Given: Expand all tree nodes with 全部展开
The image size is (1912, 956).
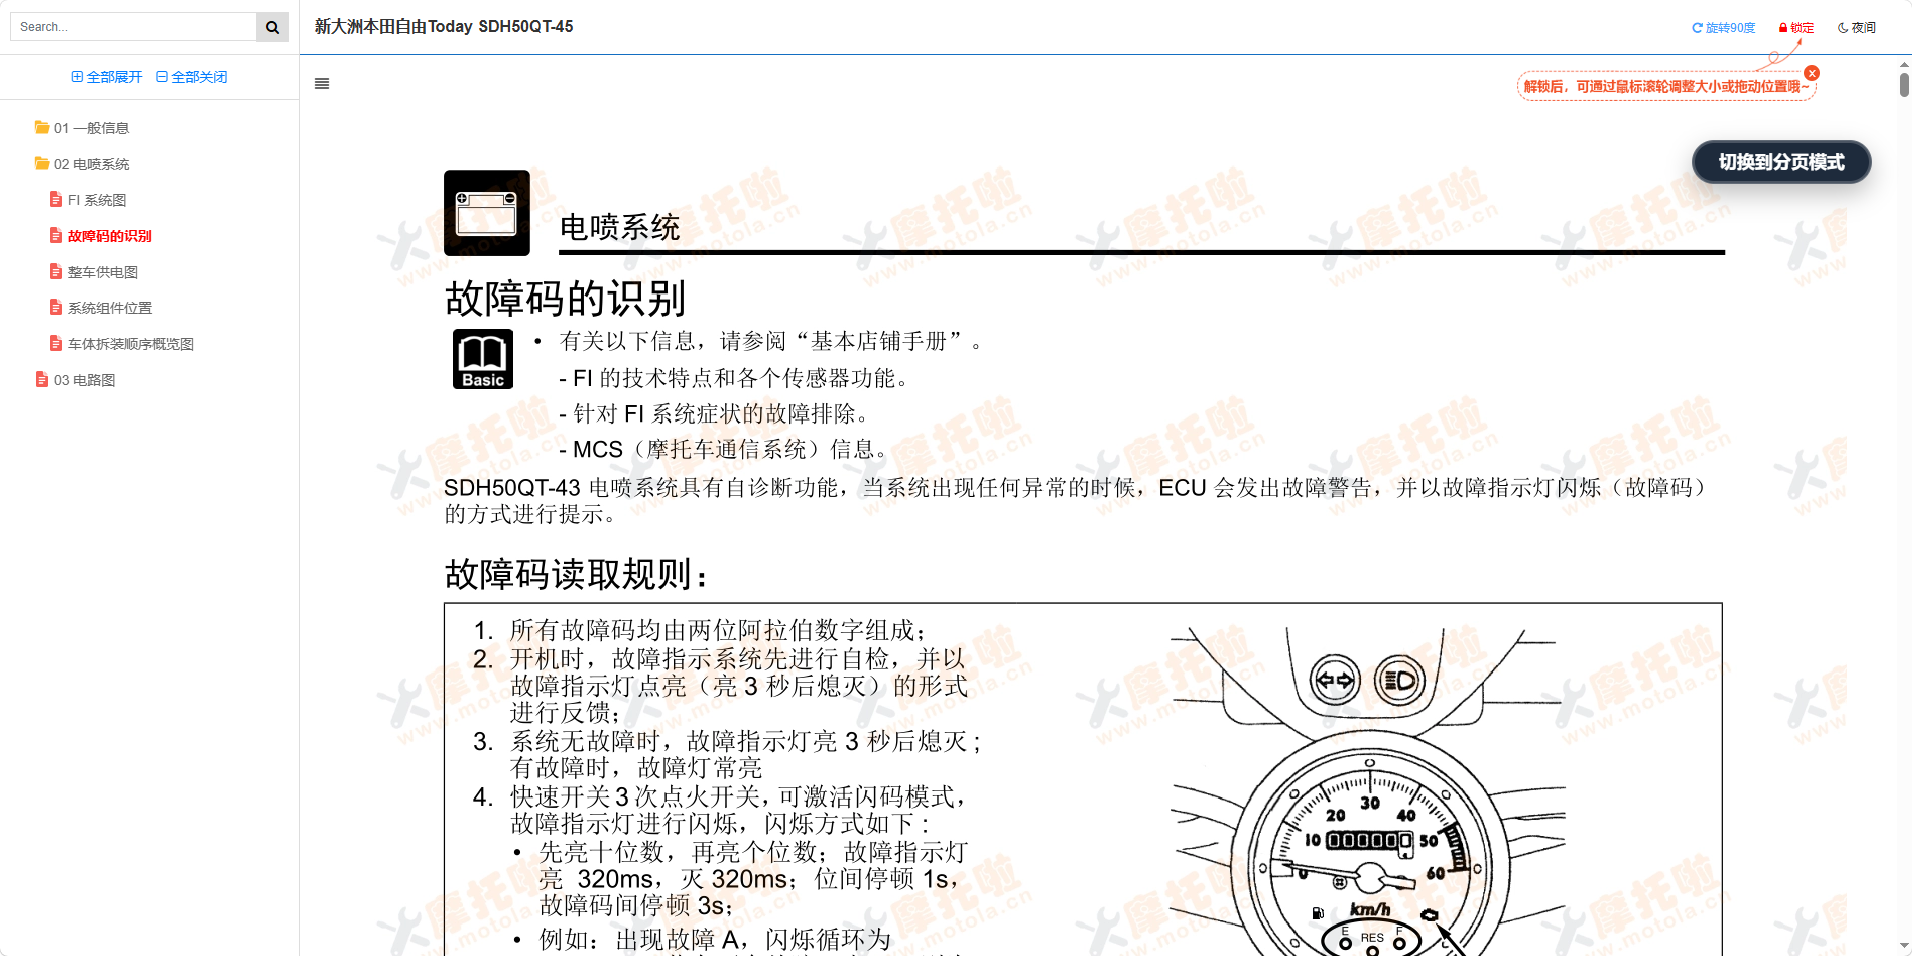Looking at the screenshot, I should coord(107,77).
